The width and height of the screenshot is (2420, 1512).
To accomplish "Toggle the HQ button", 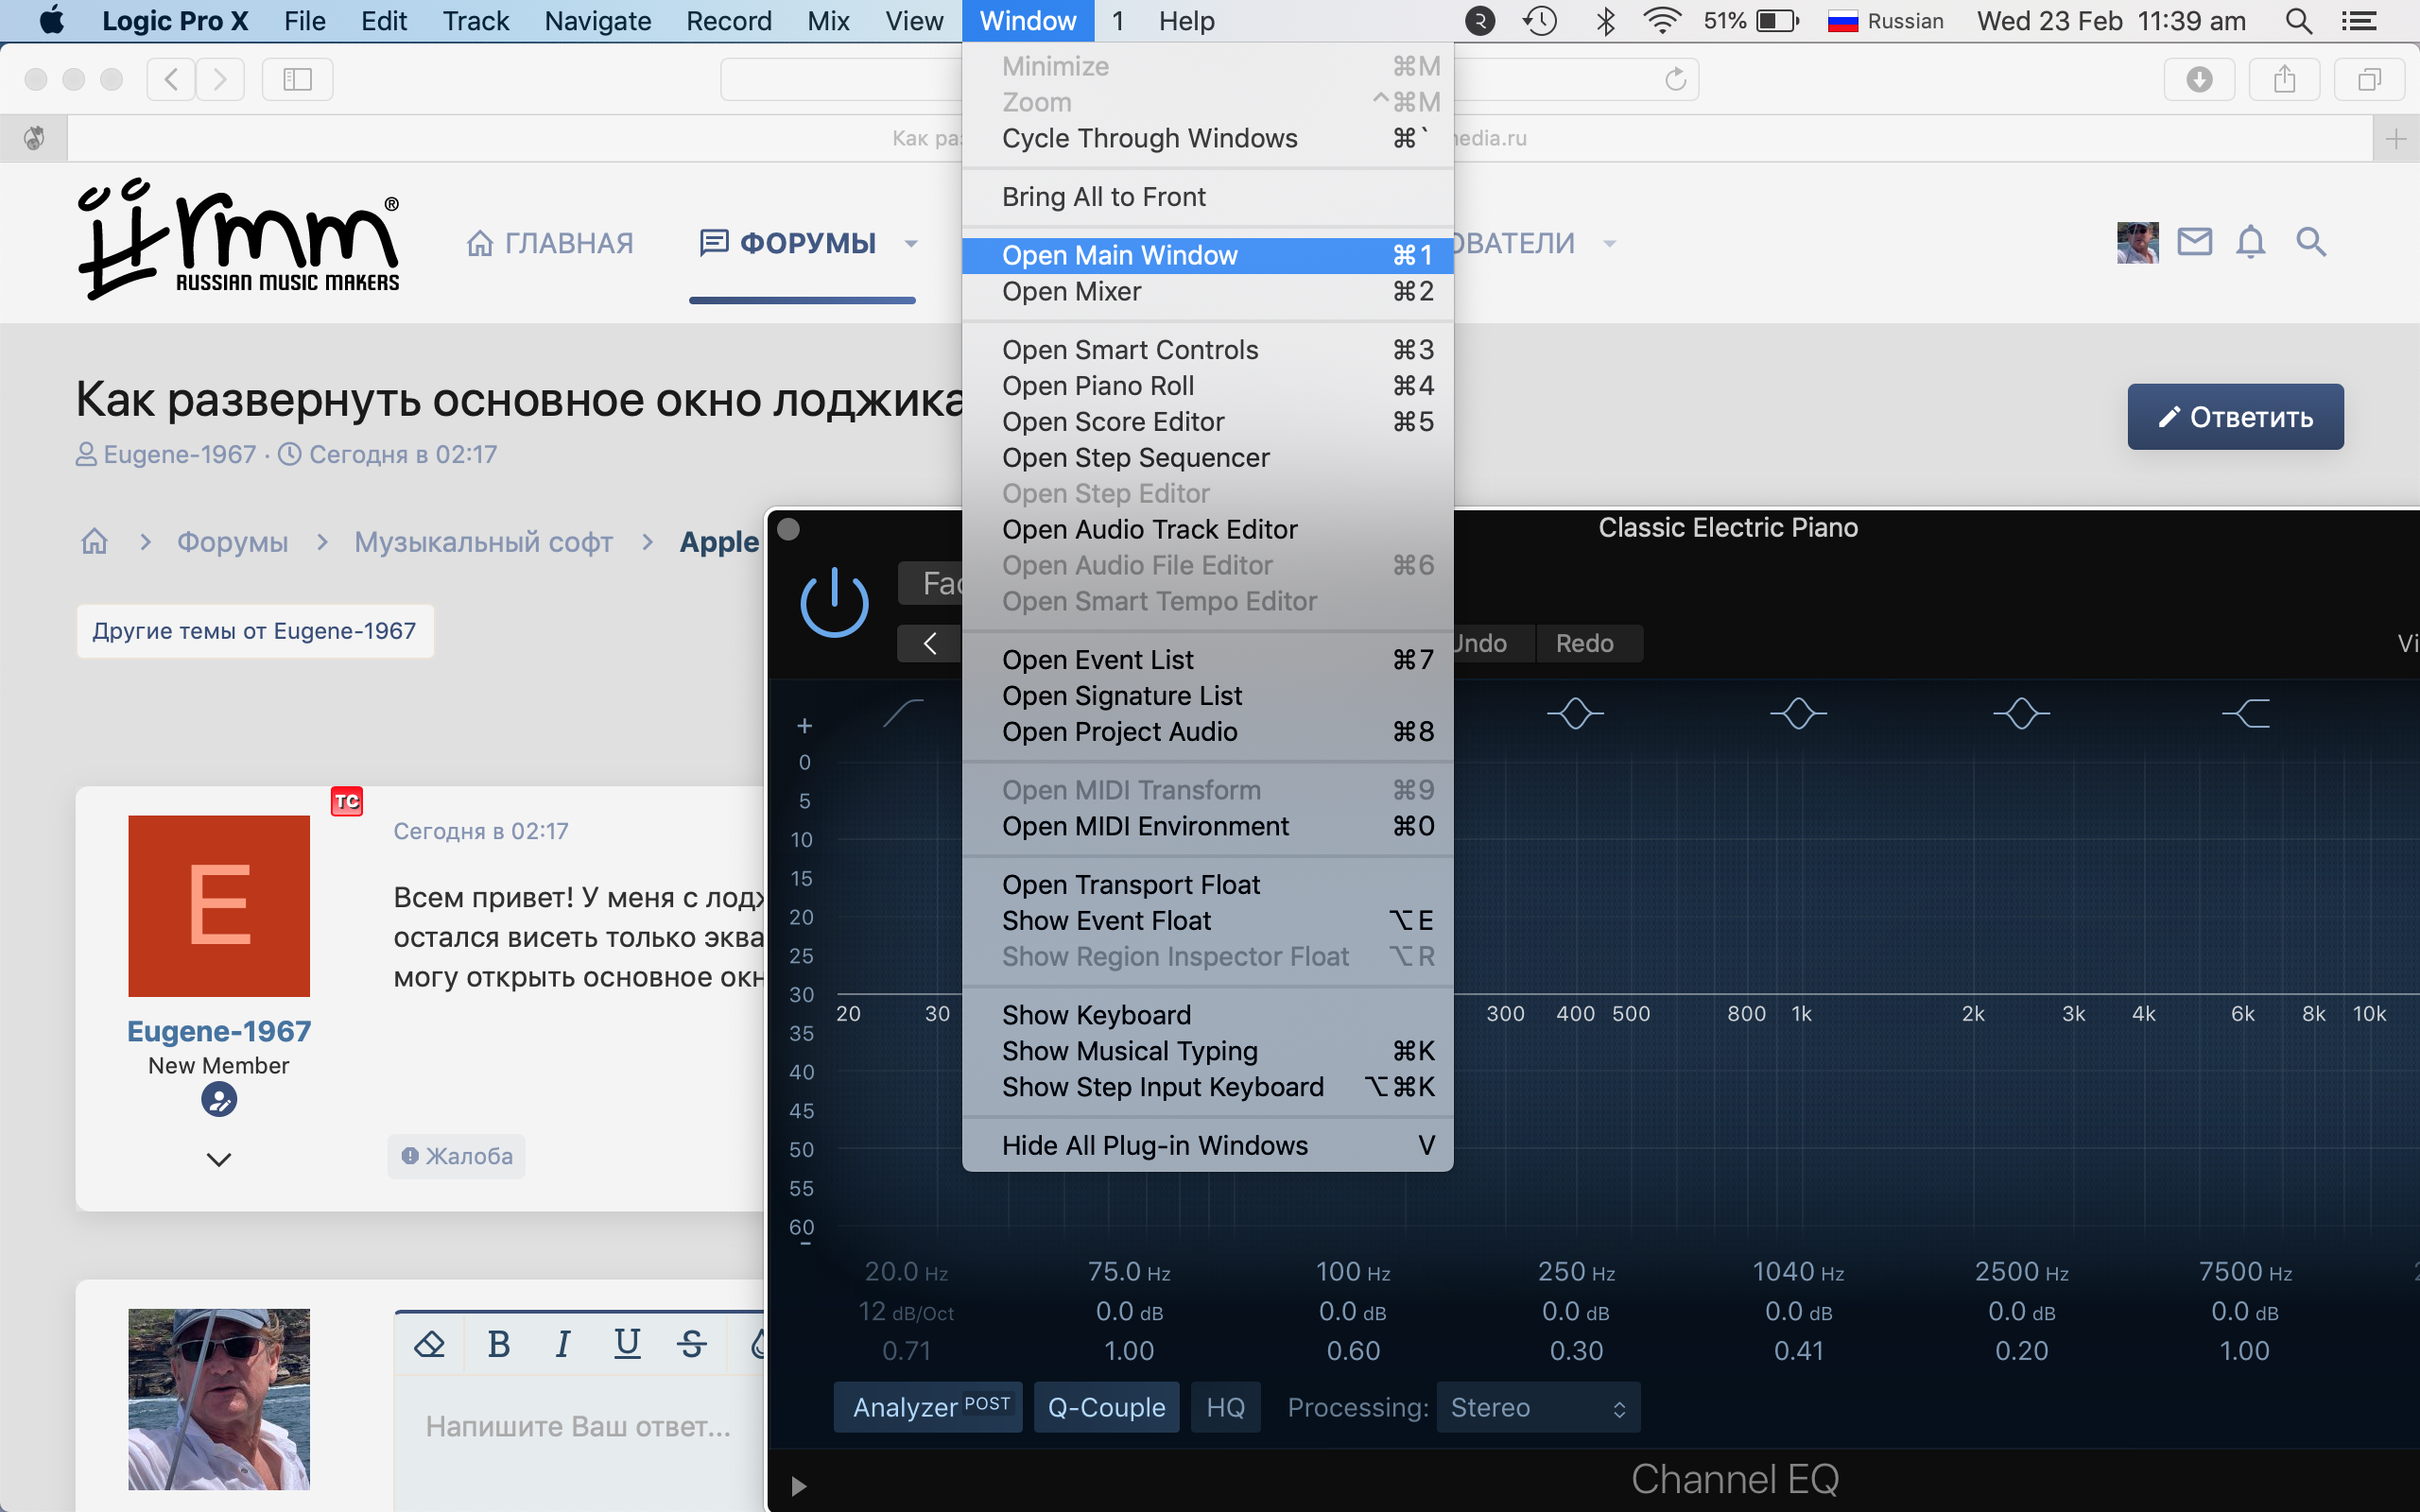I will 1225,1407.
